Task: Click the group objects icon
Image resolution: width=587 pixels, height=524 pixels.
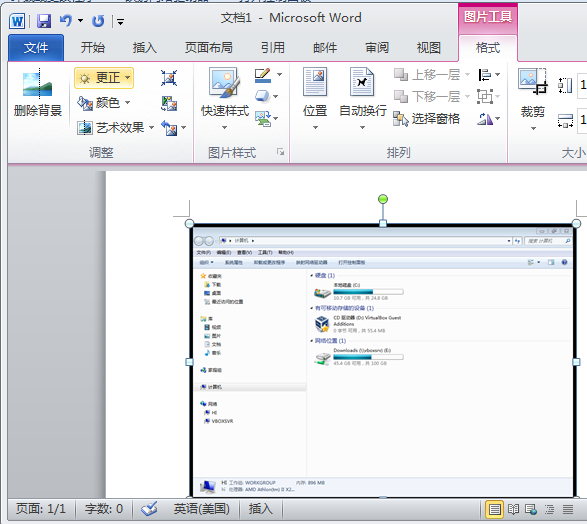Action: (485, 97)
